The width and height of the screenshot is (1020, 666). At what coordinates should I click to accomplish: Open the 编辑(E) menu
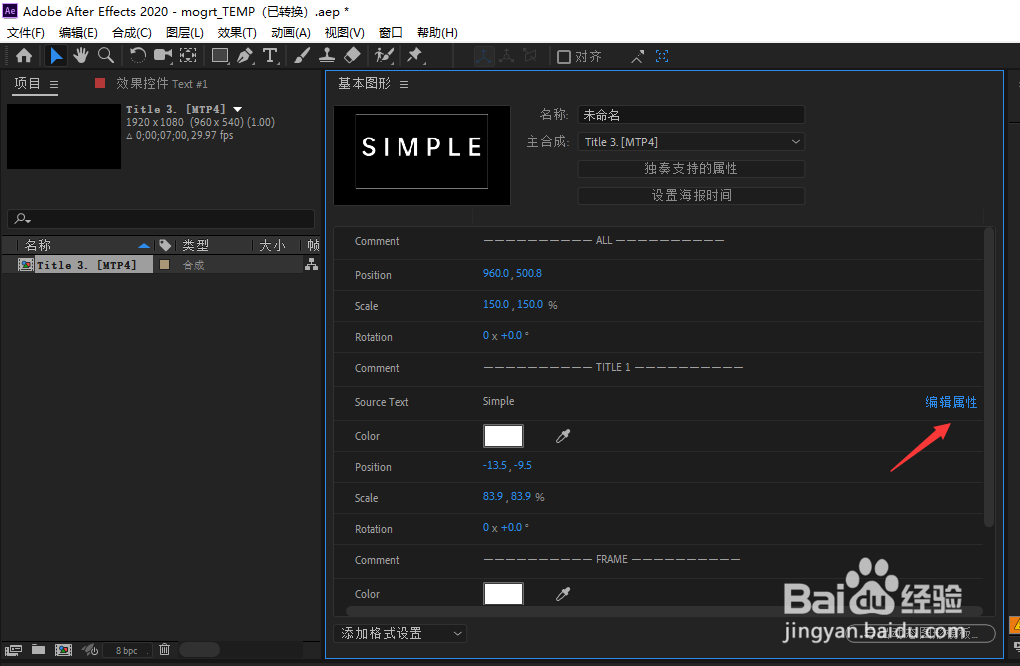pyautogui.click(x=78, y=33)
